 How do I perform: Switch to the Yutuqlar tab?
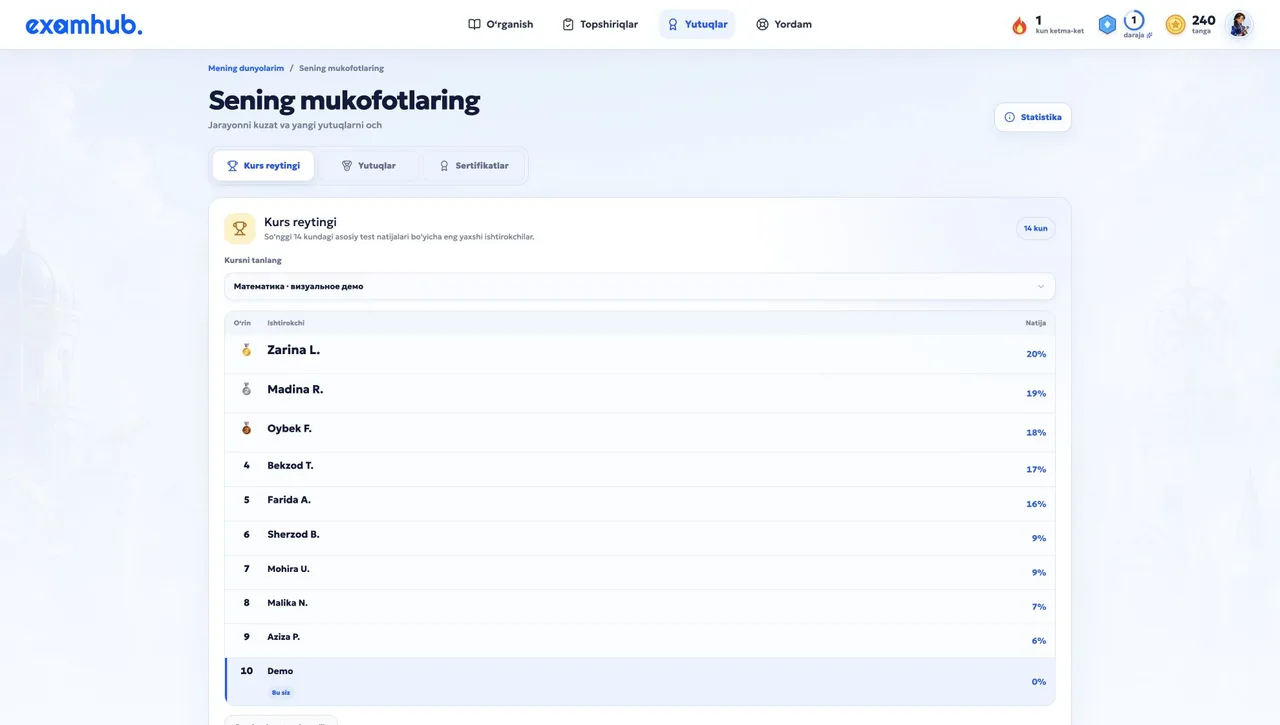[x=368, y=166]
